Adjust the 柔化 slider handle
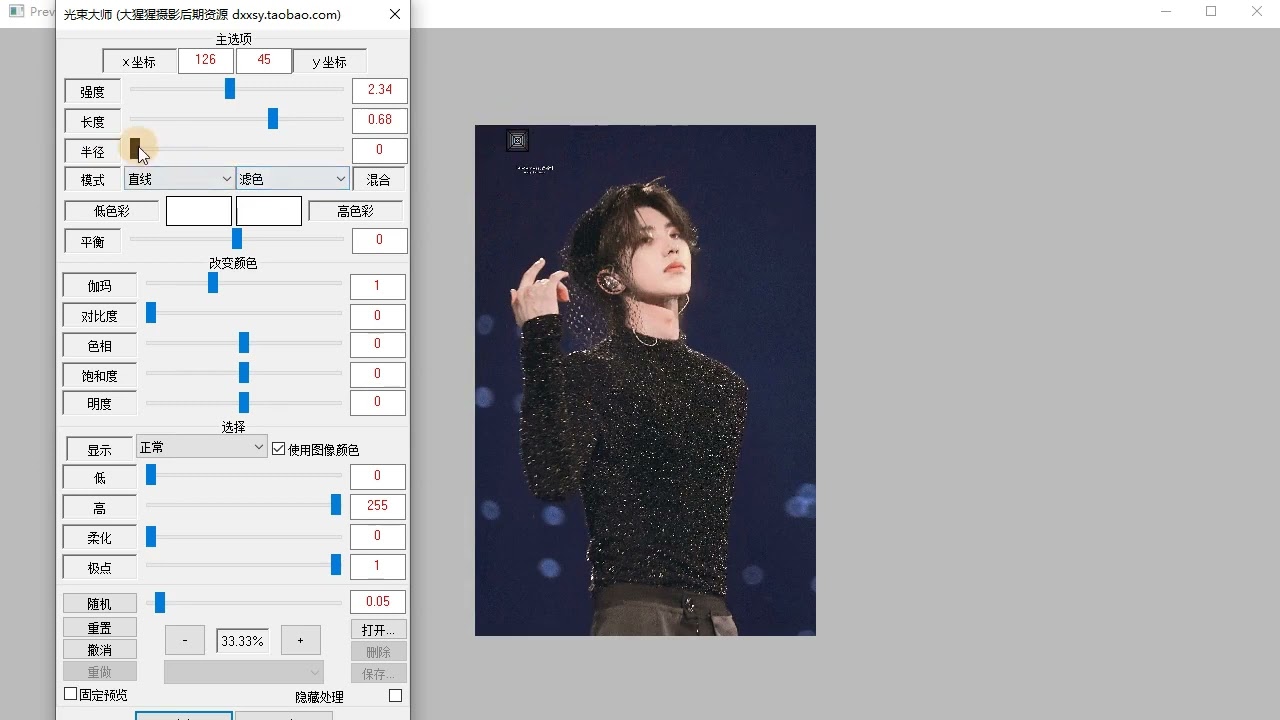This screenshot has width=1280, height=720. tap(151, 537)
